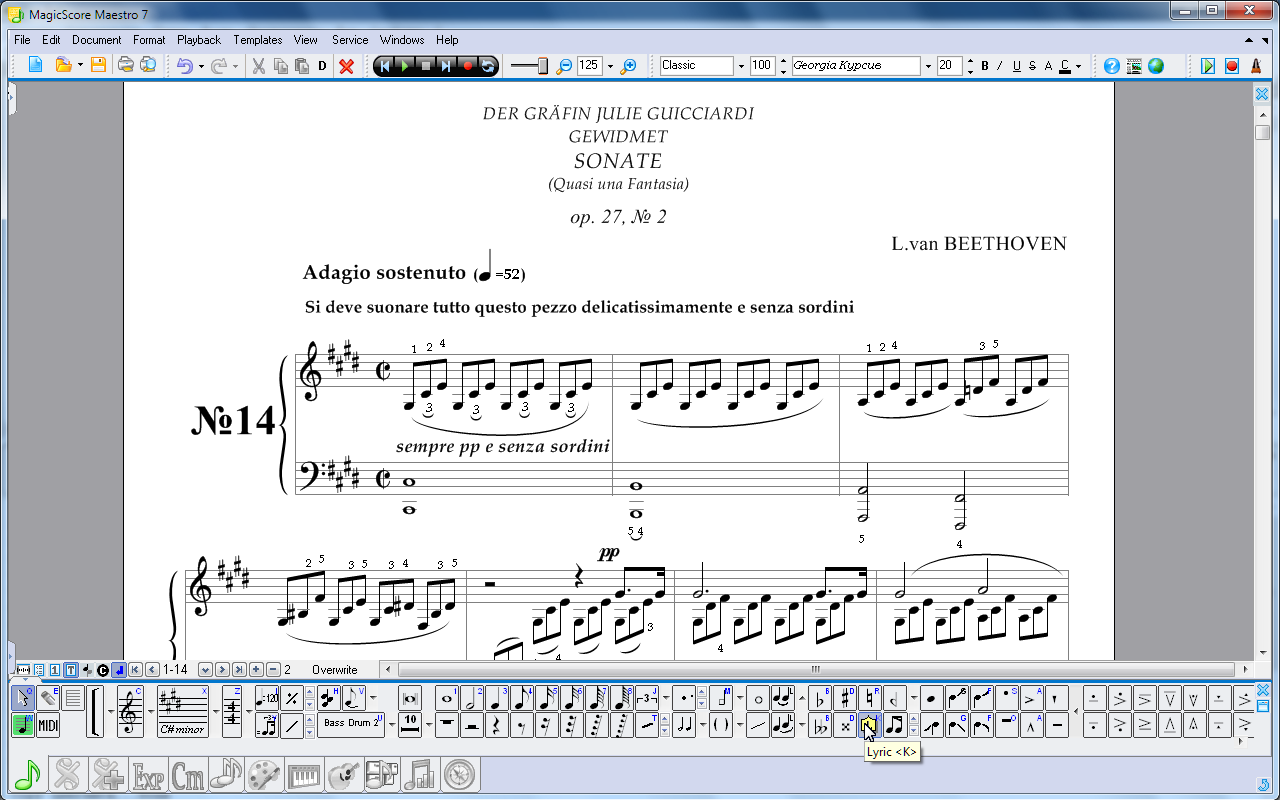1280x800 pixels.
Task: Toggle the Overwrite mode indicator
Action: coord(334,670)
